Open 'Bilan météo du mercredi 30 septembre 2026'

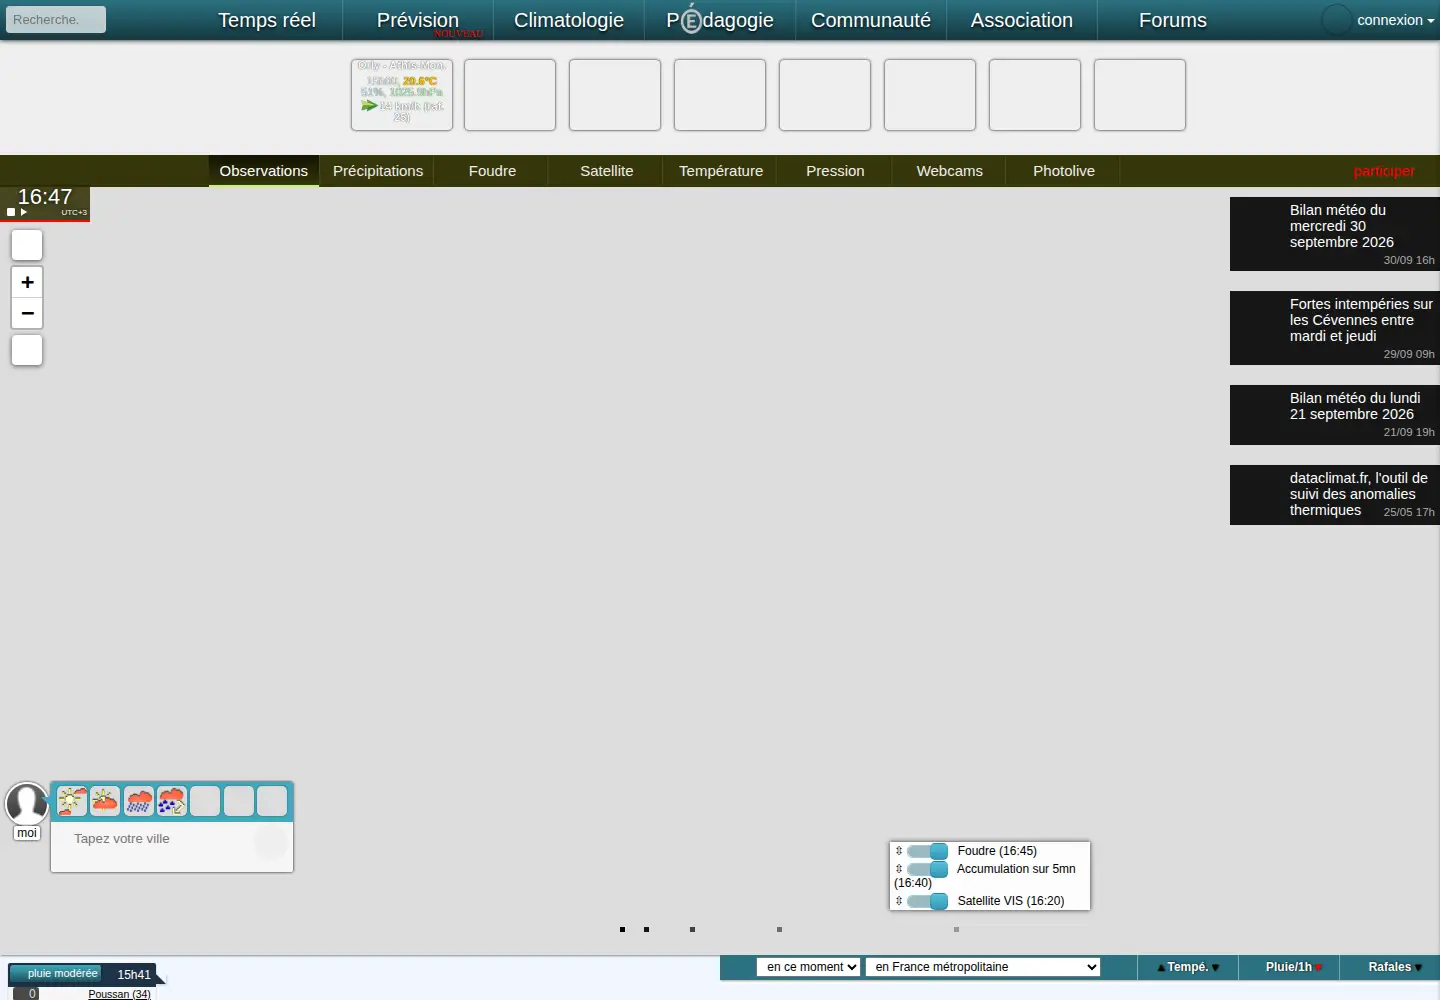pos(1335,234)
